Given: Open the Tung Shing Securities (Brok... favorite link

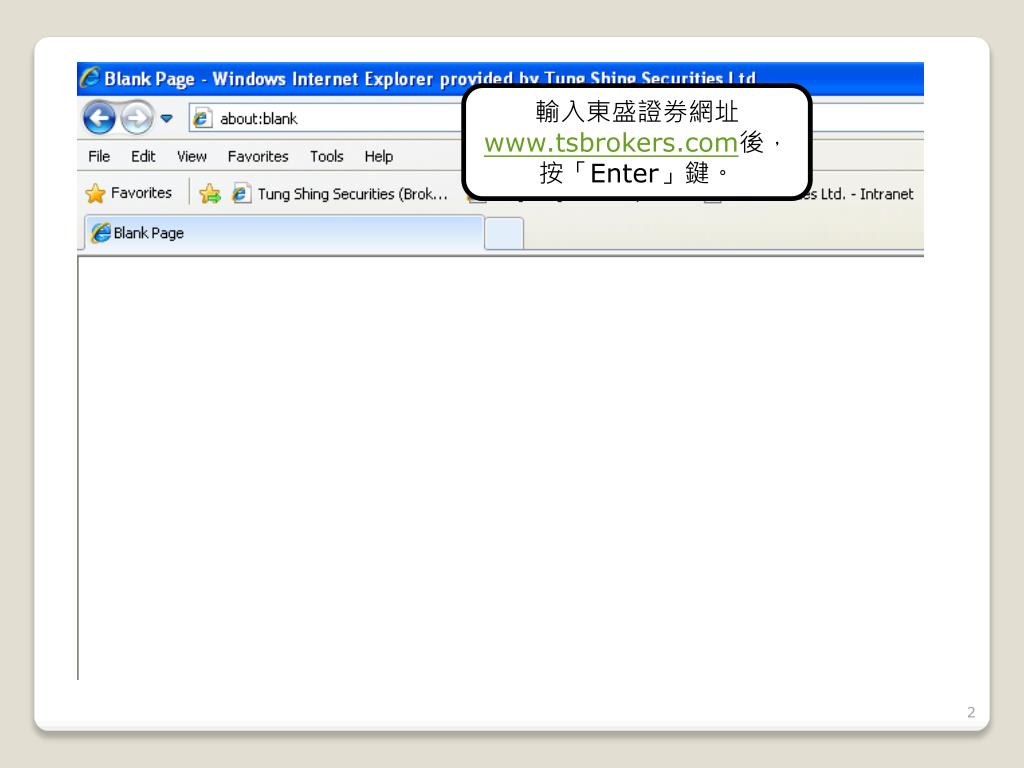Looking at the screenshot, I should [341, 194].
